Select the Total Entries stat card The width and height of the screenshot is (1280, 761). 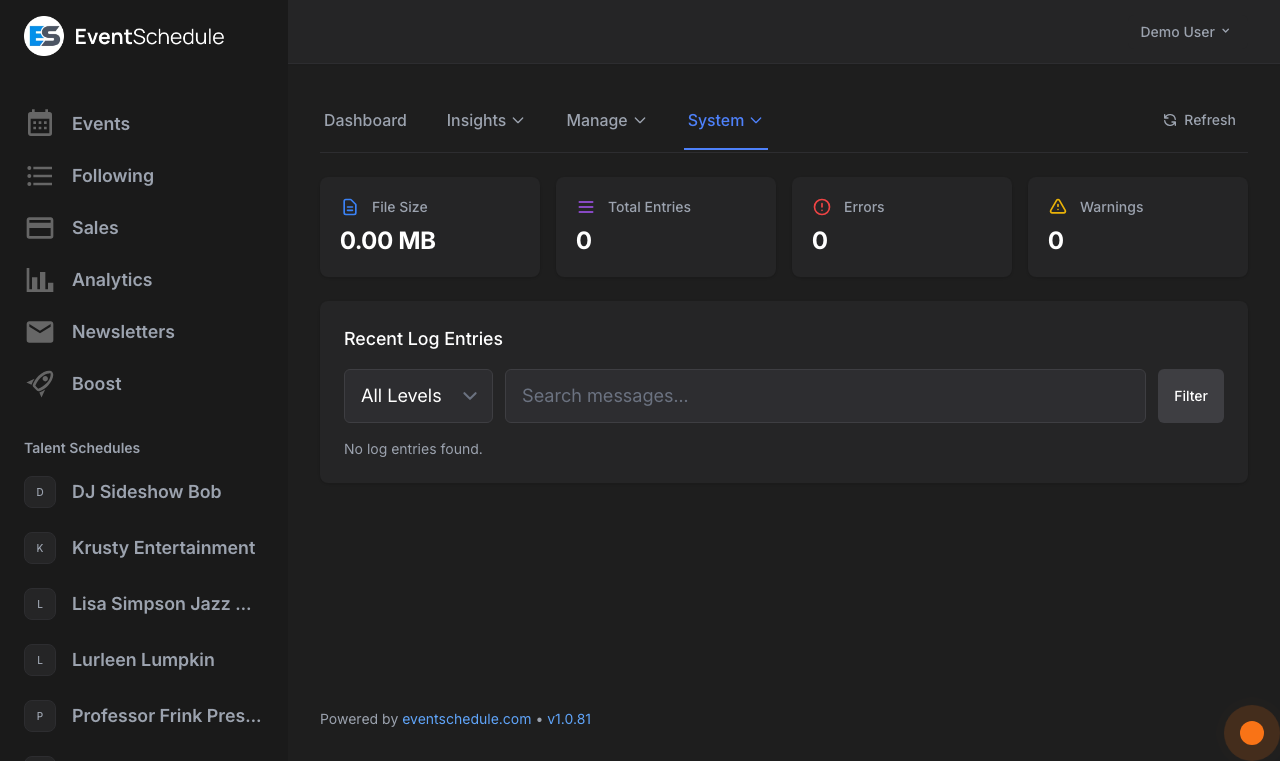pyautogui.click(x=666, y=227)
